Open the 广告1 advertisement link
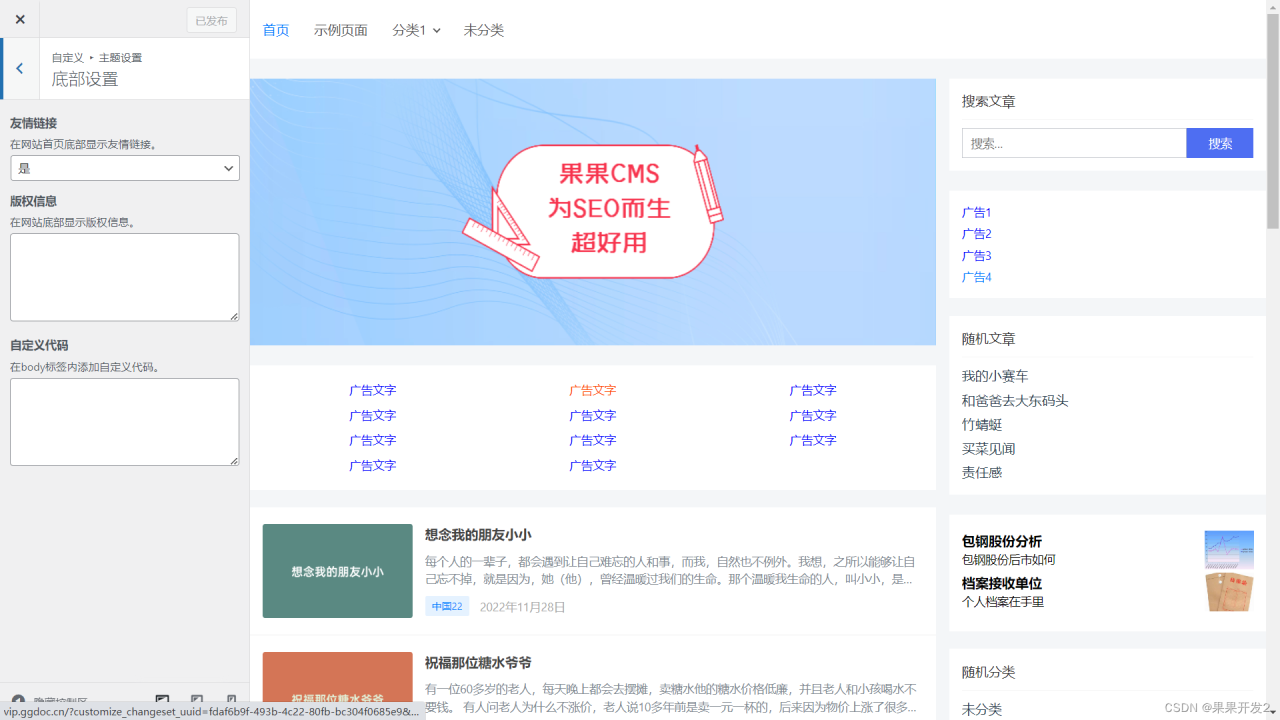This screenshot has height=720, width=1280. coord(976,212)
